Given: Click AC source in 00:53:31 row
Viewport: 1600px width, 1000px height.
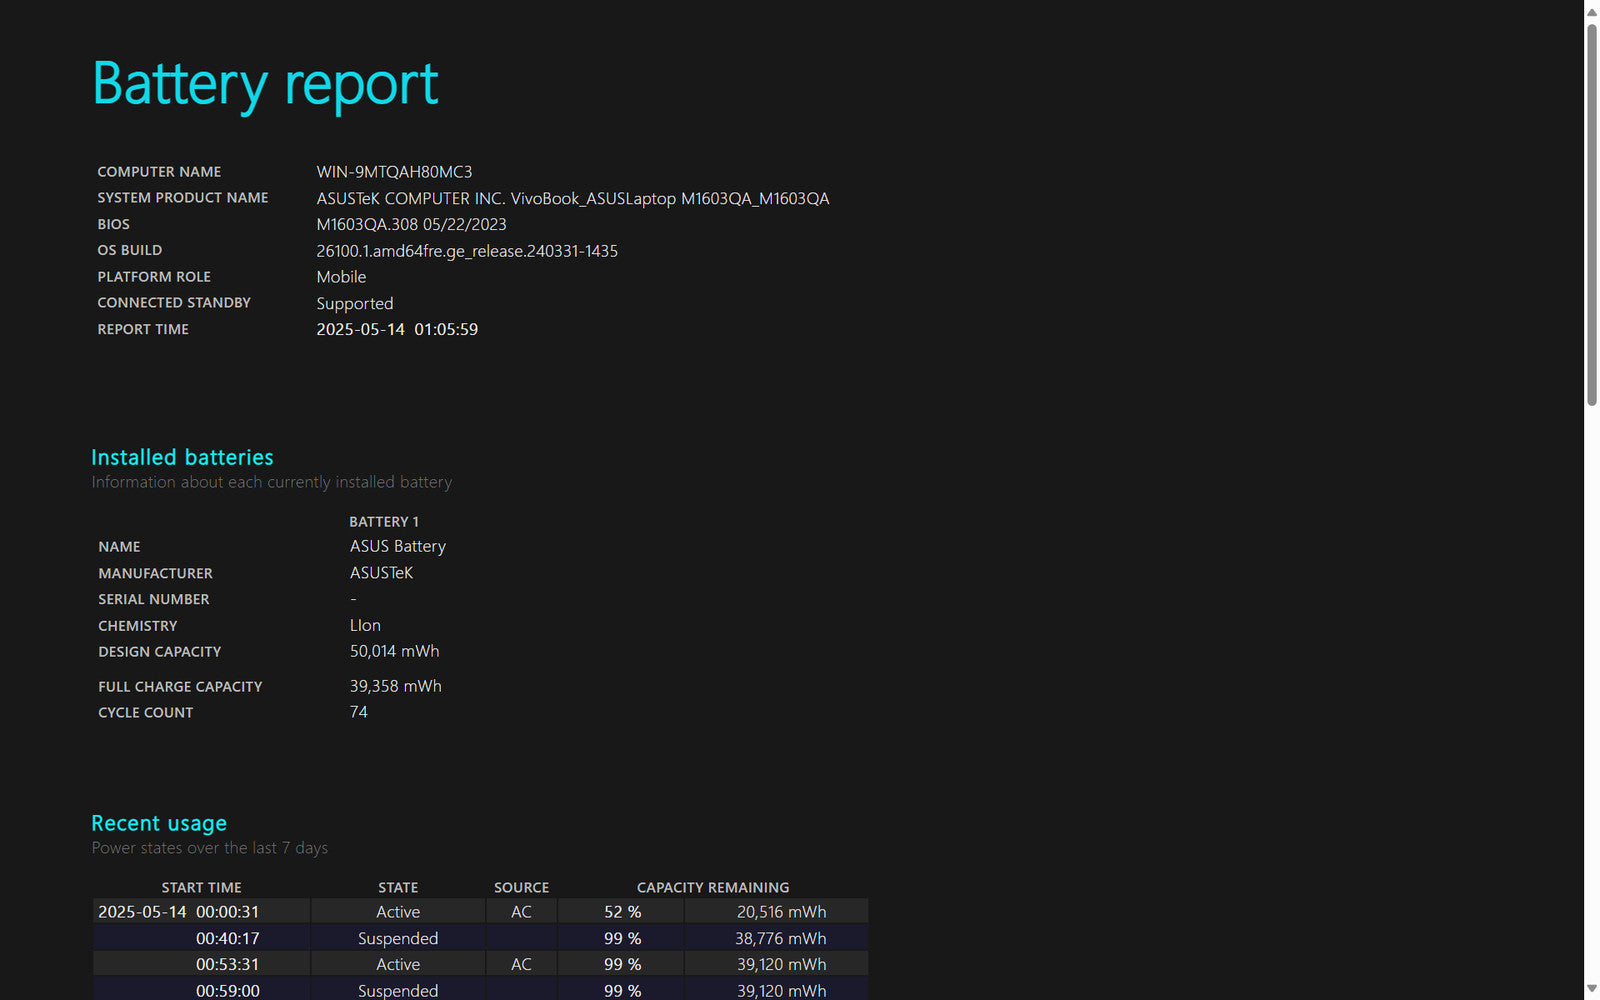Looking at the screenshot, I should pyautogui.click(x=521, y=964).
